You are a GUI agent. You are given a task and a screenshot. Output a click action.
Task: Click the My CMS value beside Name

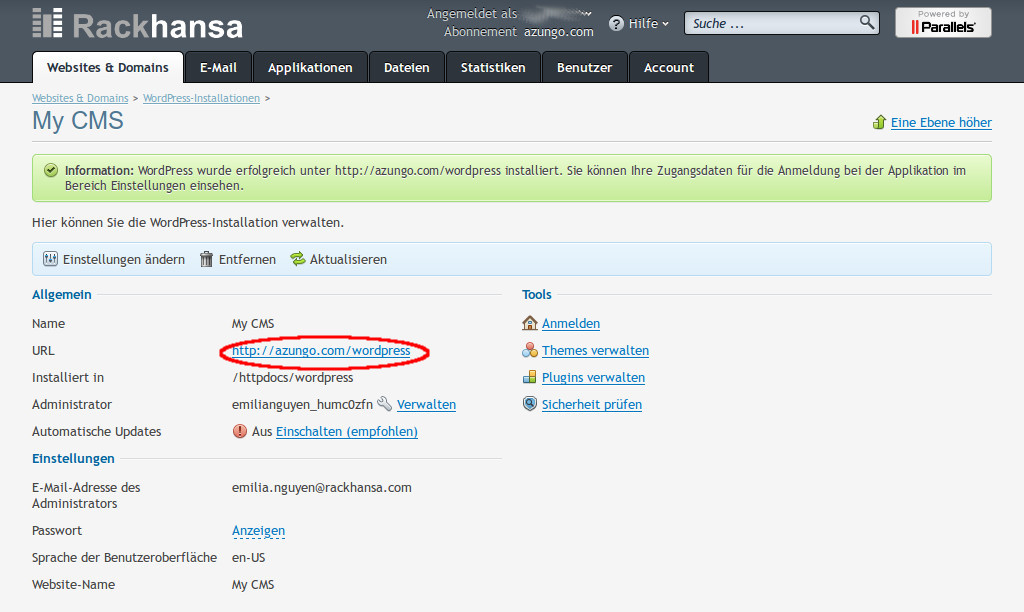(x=253, y=323)
